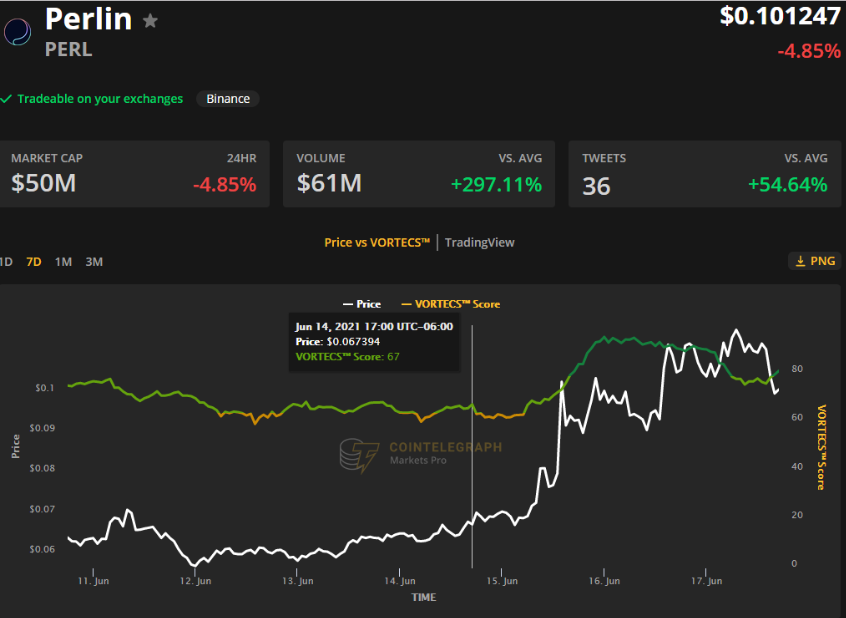Screen dimensions: 846x618
Task: Click the +297.11% volume change value
Action: (x=496, y=185)
